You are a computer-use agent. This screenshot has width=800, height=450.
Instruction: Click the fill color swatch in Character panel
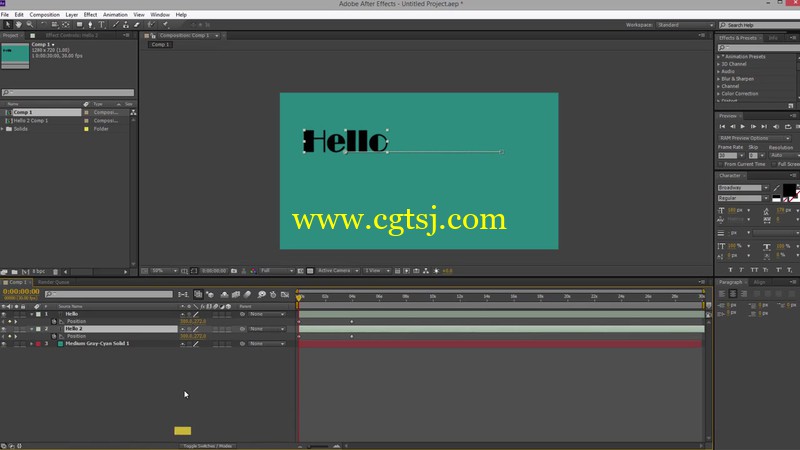789,190
